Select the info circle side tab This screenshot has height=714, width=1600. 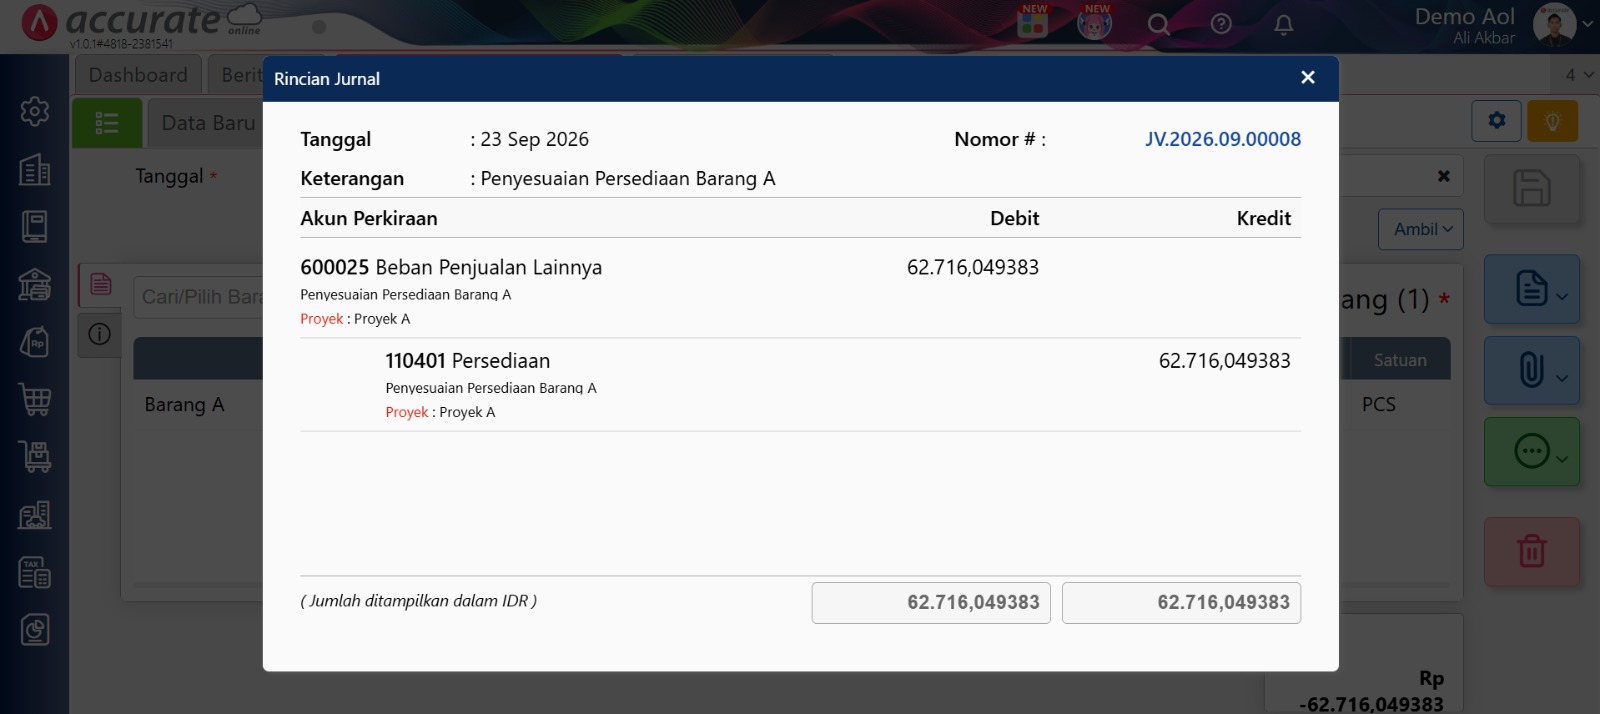click(100, 334)
